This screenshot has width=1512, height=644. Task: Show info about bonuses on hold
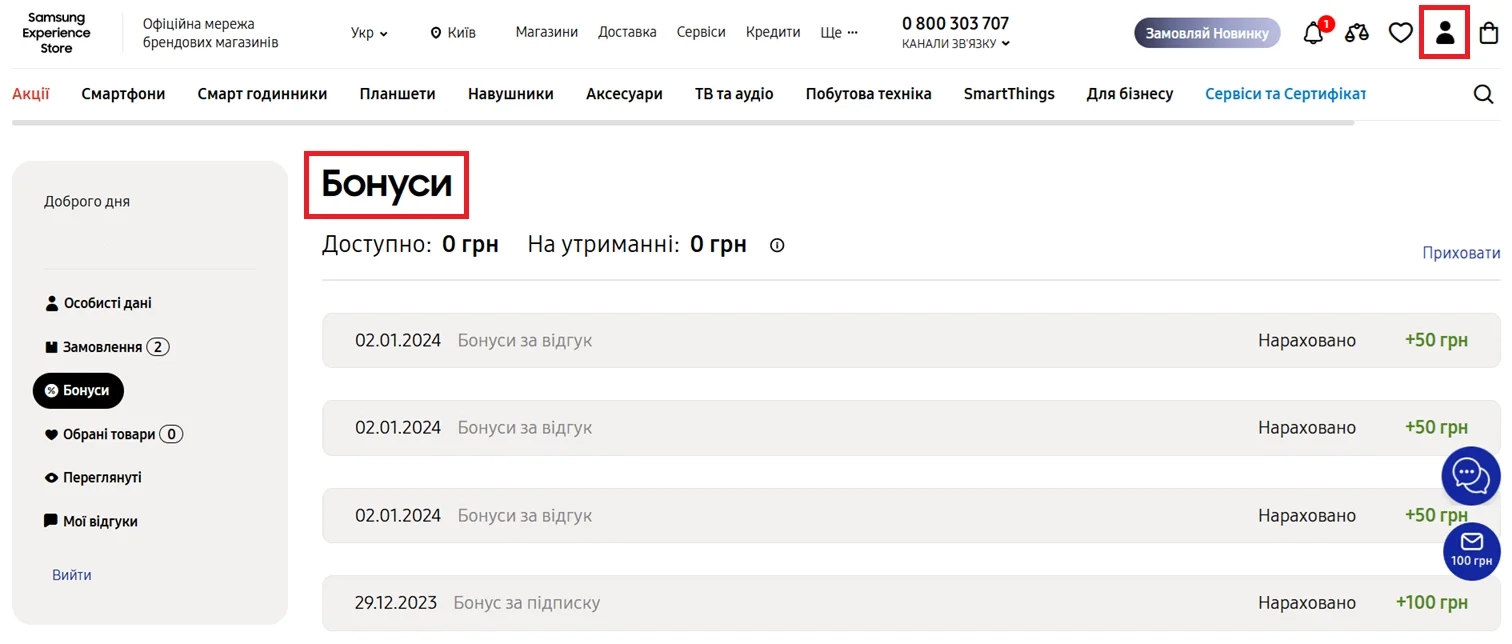point(777,245)
